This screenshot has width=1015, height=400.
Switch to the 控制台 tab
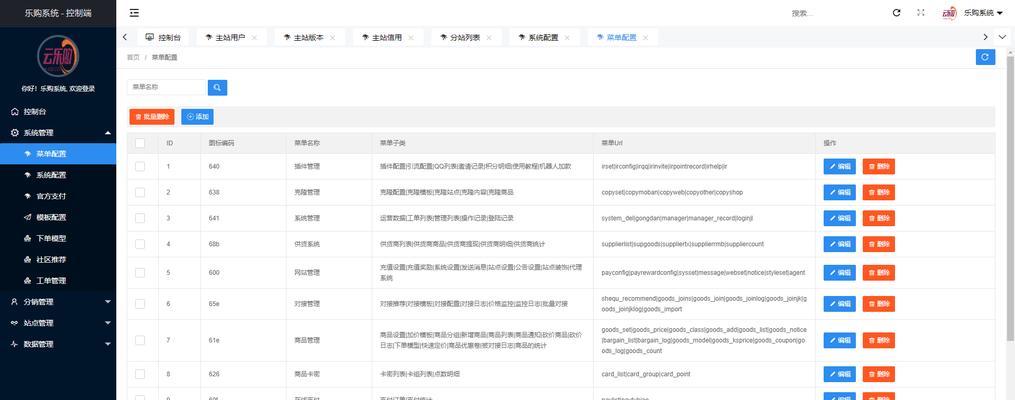(x=162, y=38)
